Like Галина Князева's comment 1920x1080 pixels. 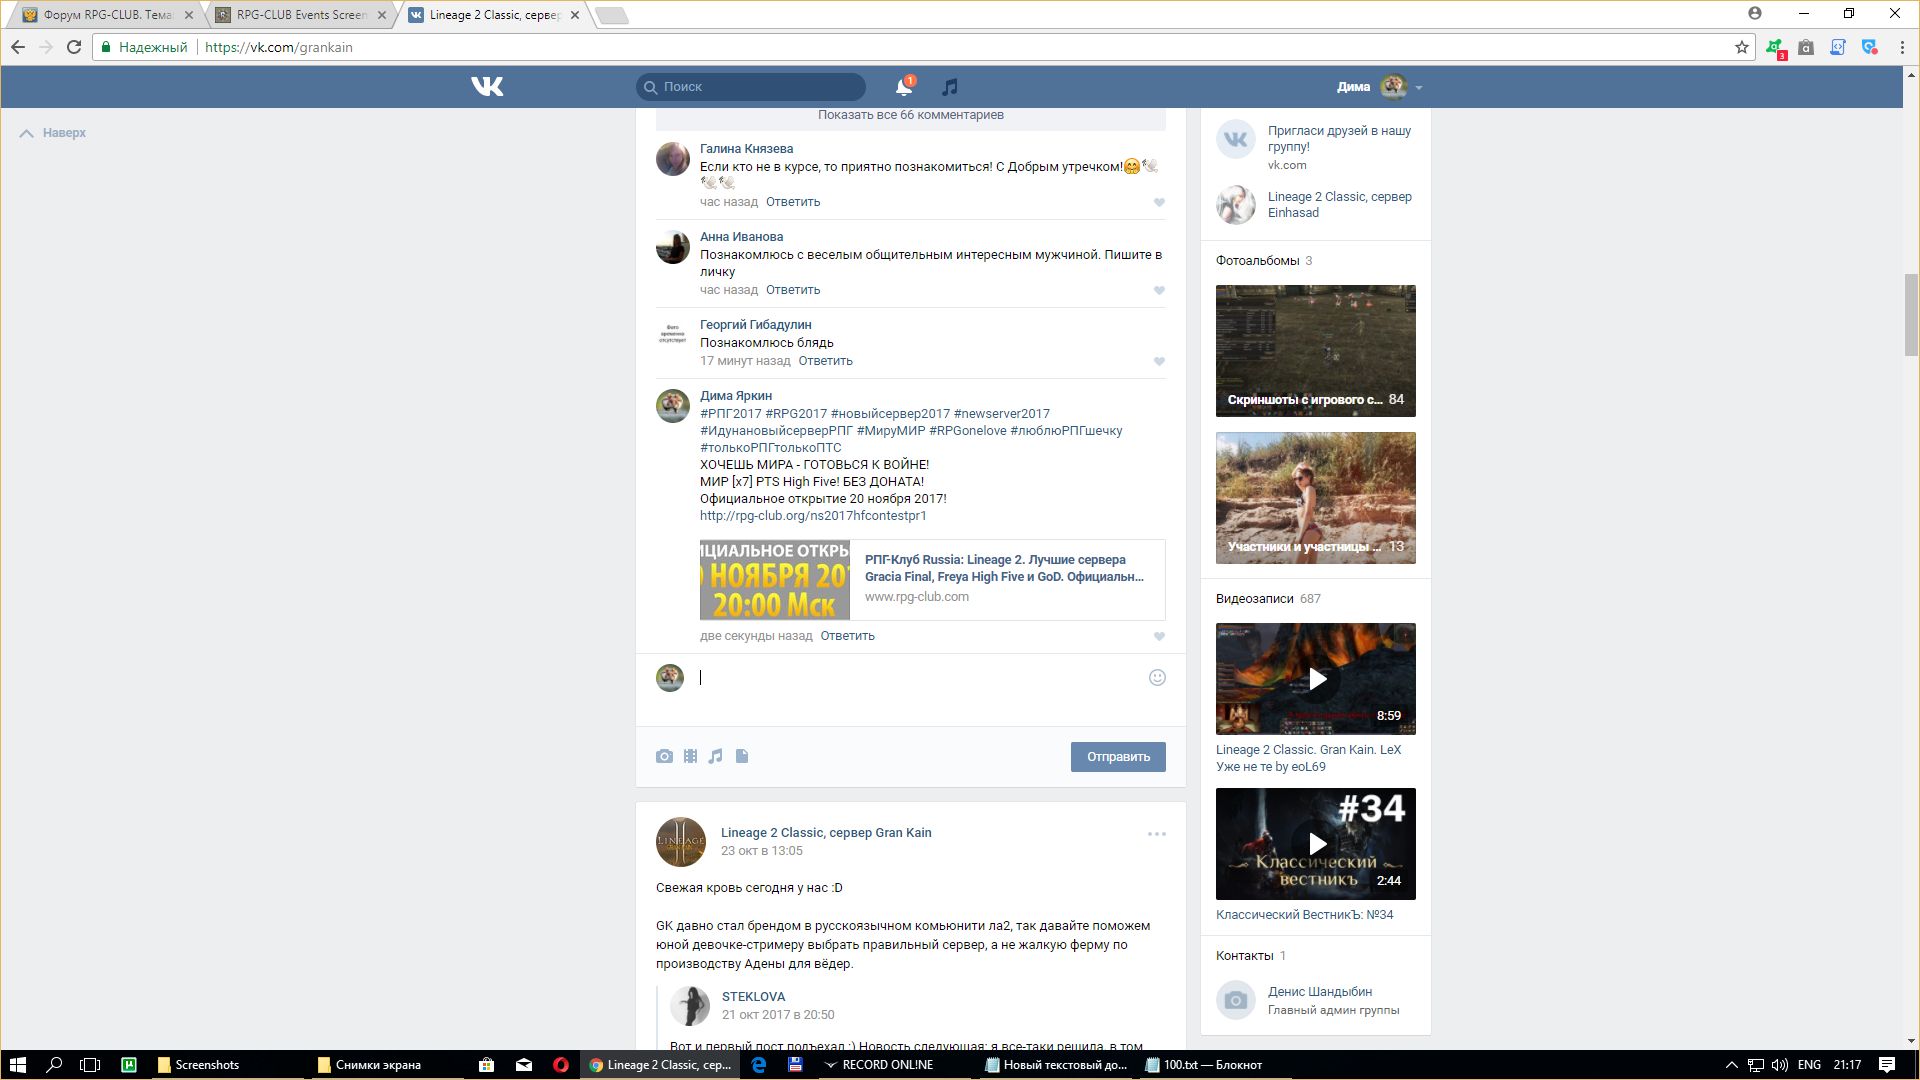pyautogui.click(x=1159, y=203)
